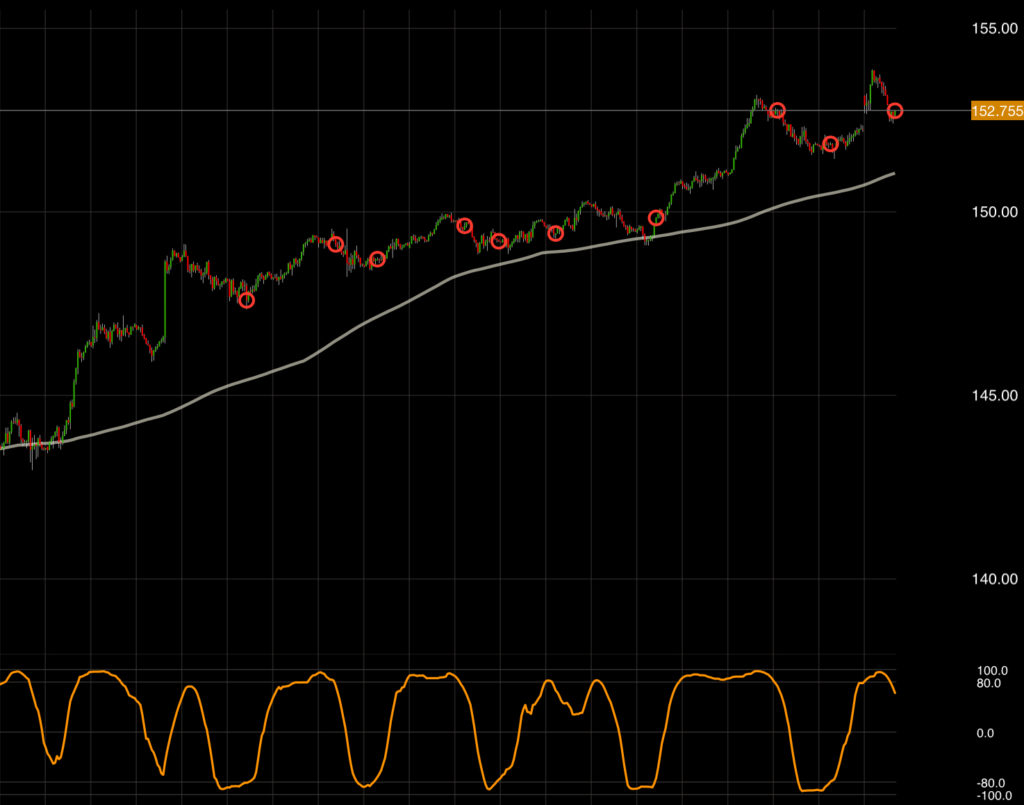Click the 155.00 price axis label

(993, 28)
